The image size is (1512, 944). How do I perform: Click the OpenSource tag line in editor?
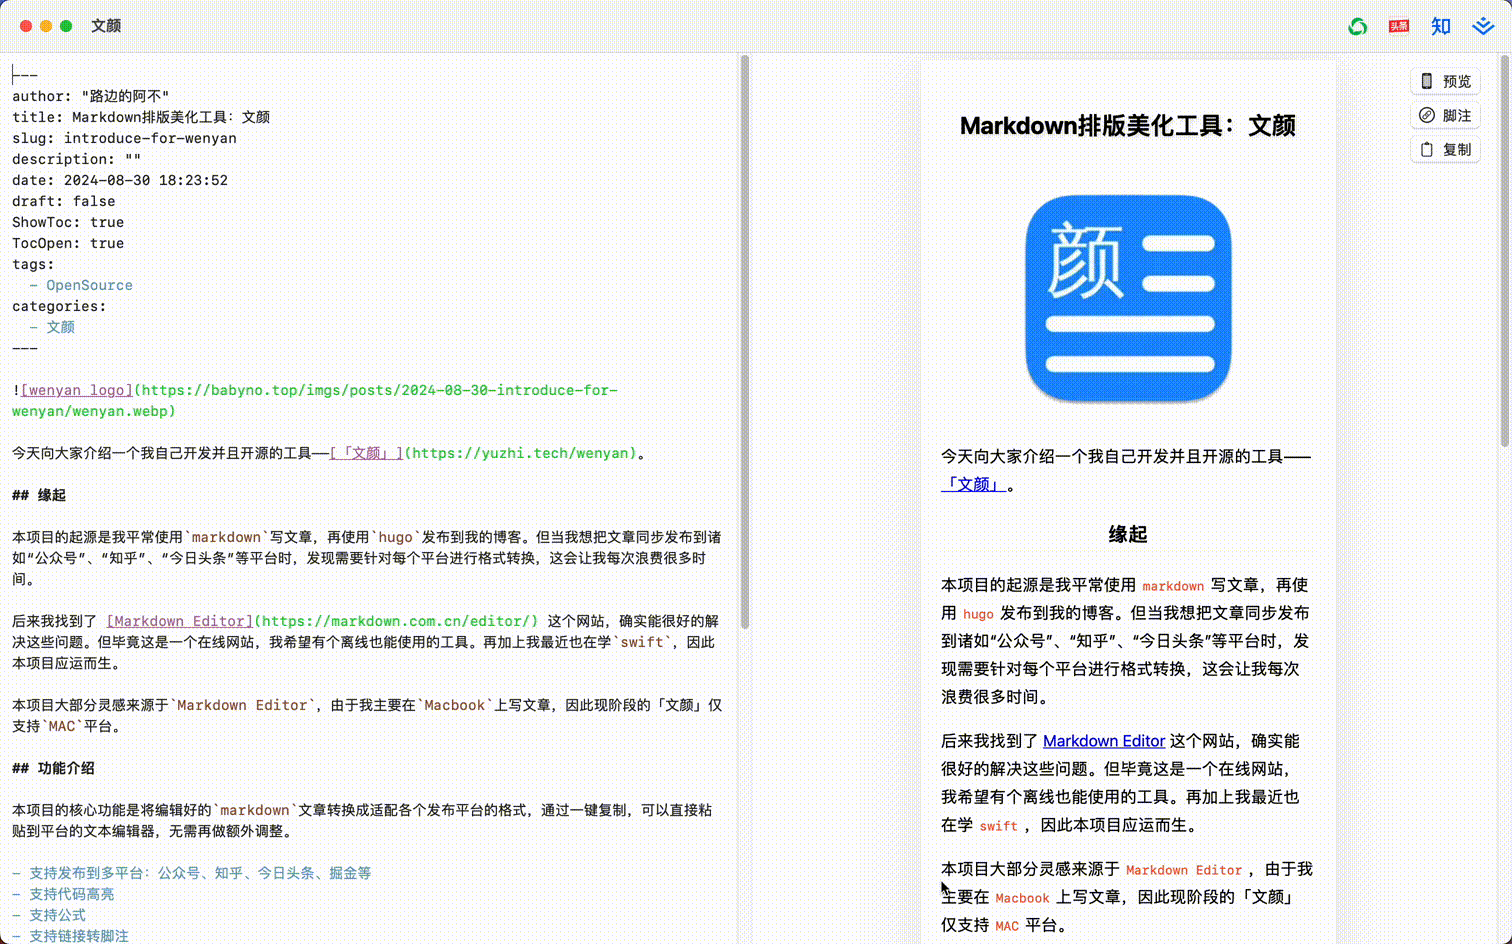81,285
